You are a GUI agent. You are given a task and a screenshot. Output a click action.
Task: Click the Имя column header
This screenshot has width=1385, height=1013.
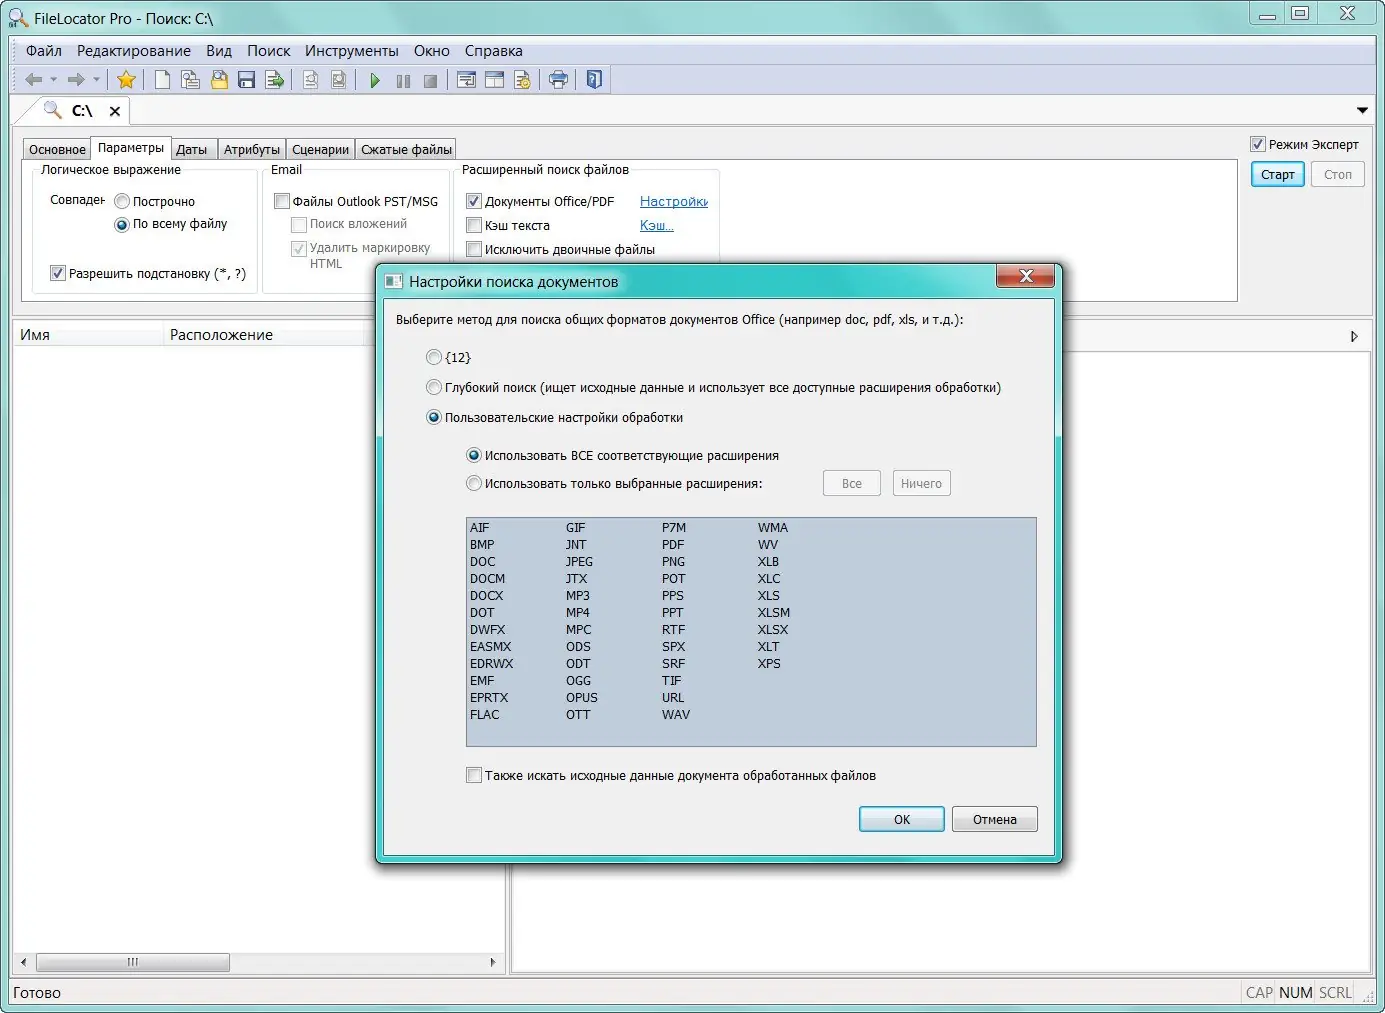pos(88,335)
